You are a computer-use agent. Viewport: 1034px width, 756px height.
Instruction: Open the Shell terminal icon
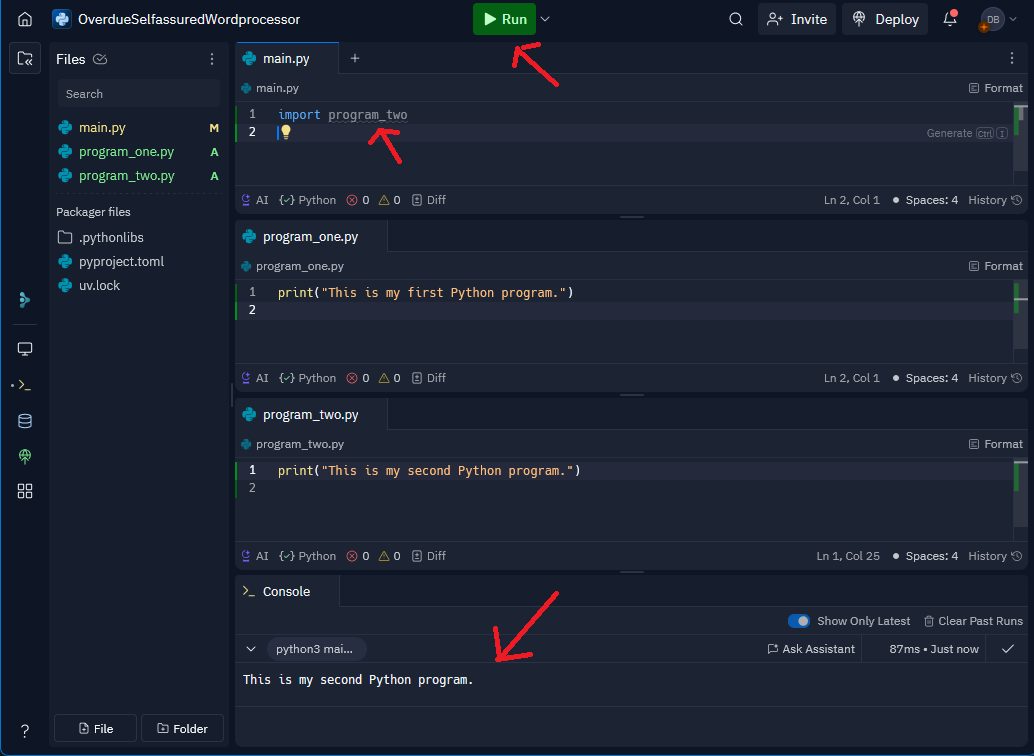[x=24, y=385]
